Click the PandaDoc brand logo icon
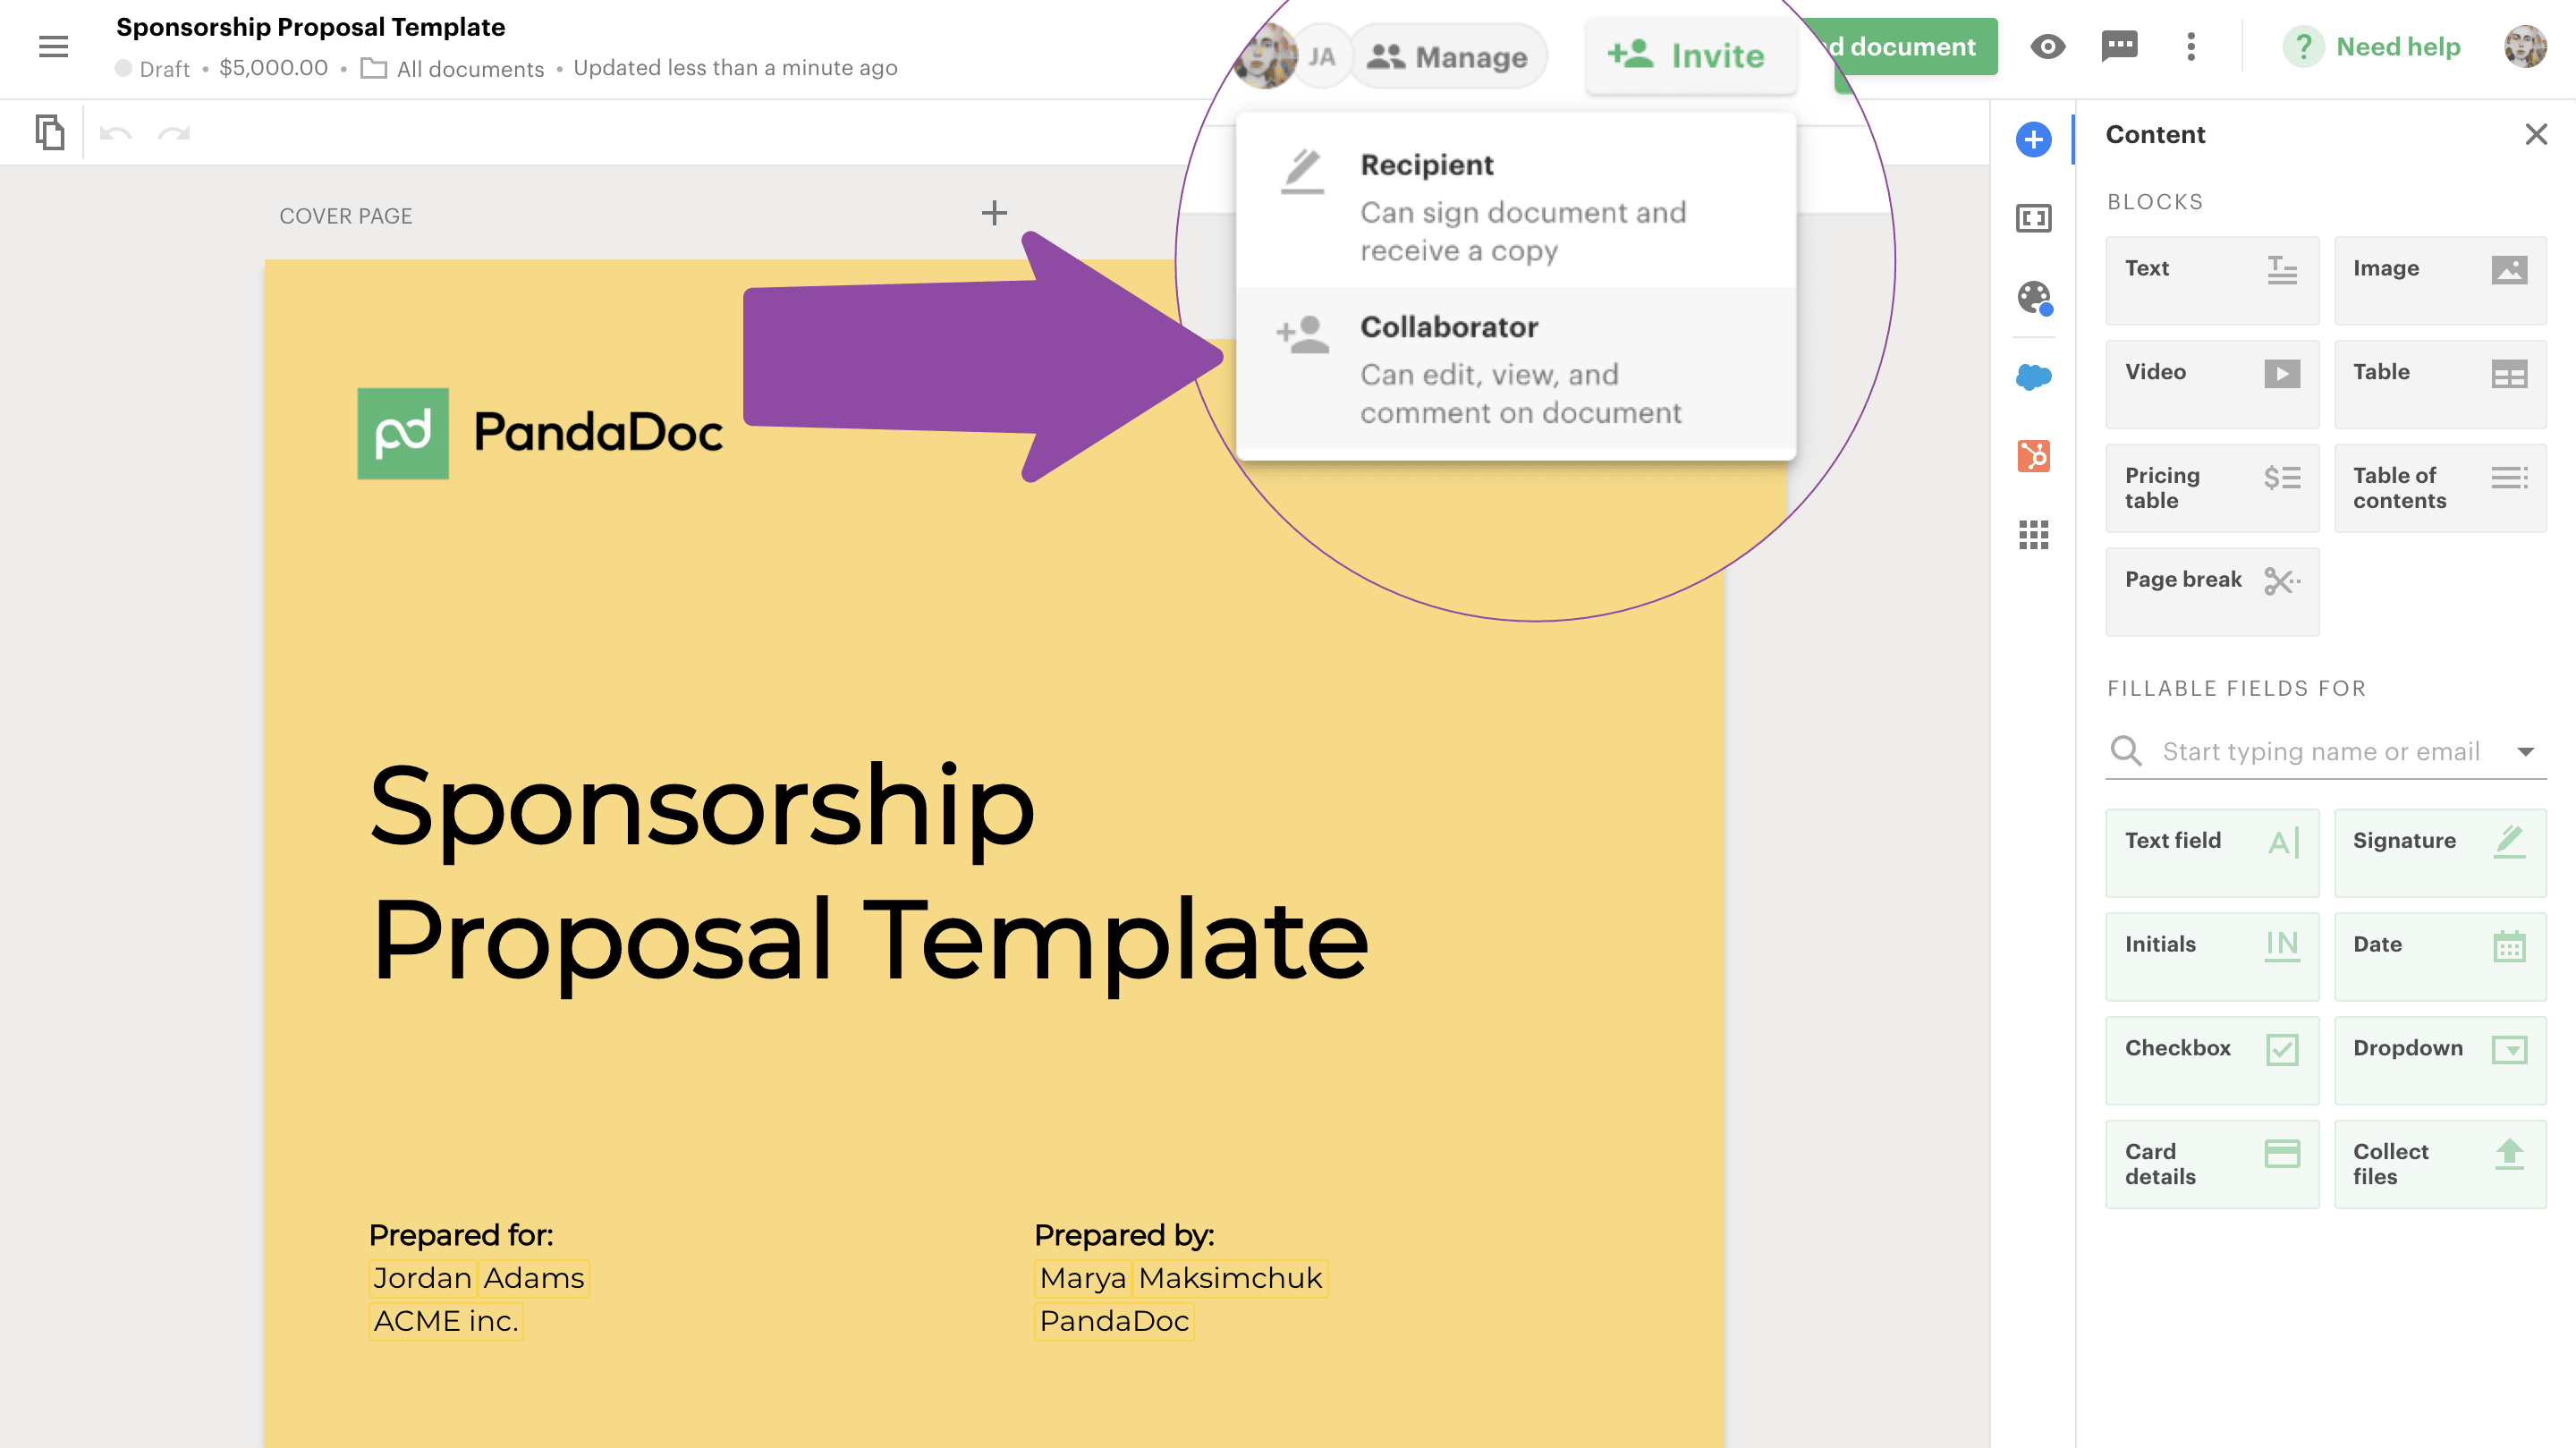Viewport: 2576px width, 1448px height. point(403,434)
